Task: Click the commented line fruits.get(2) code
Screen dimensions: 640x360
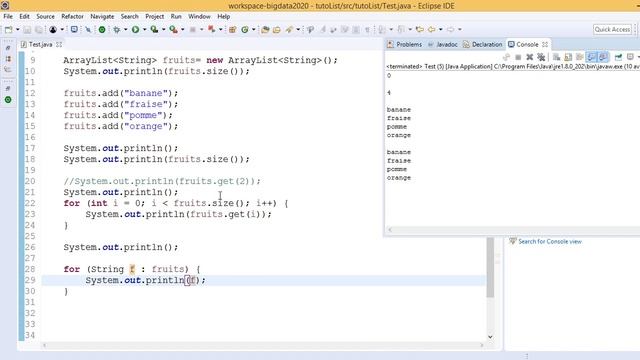Action: pos(162,181)
